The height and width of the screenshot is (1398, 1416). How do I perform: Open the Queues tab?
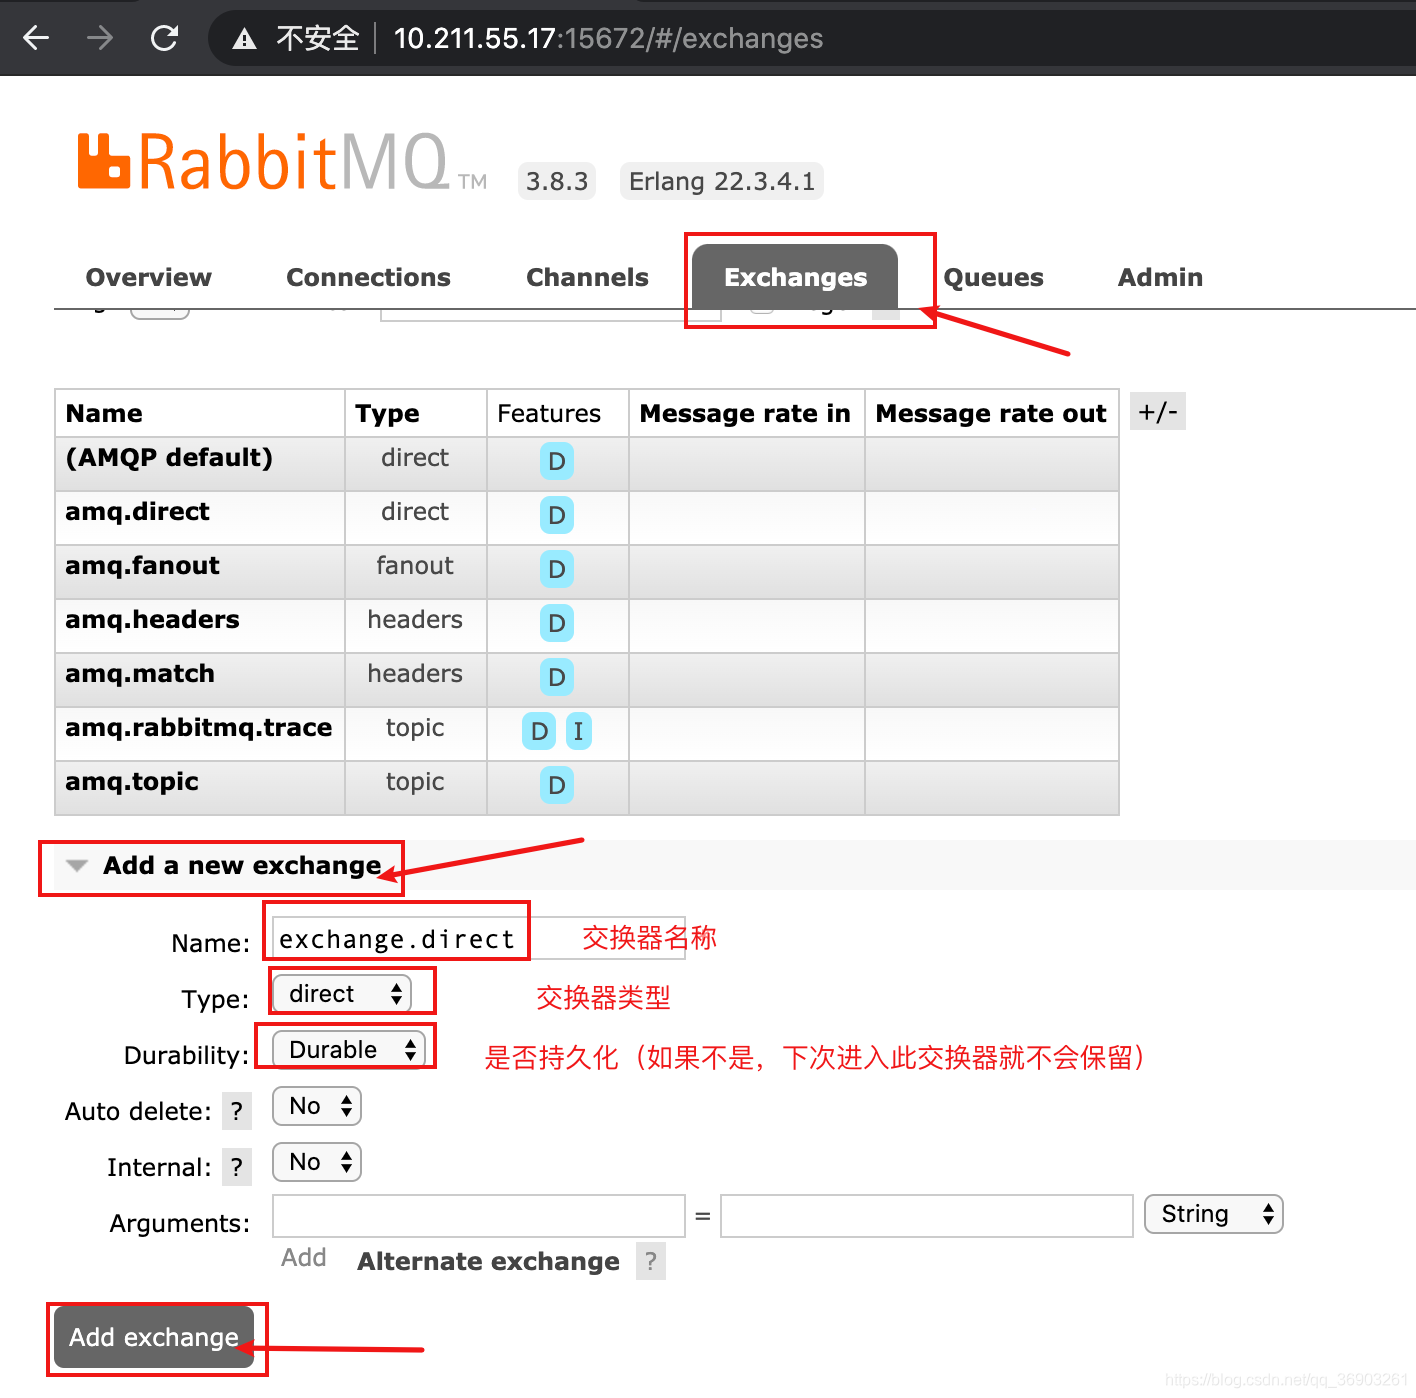click(x=993, y=277)
